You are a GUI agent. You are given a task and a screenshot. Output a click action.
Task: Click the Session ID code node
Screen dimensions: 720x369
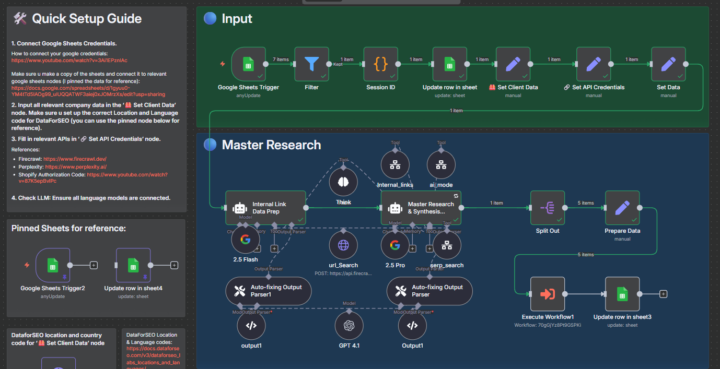381,64
